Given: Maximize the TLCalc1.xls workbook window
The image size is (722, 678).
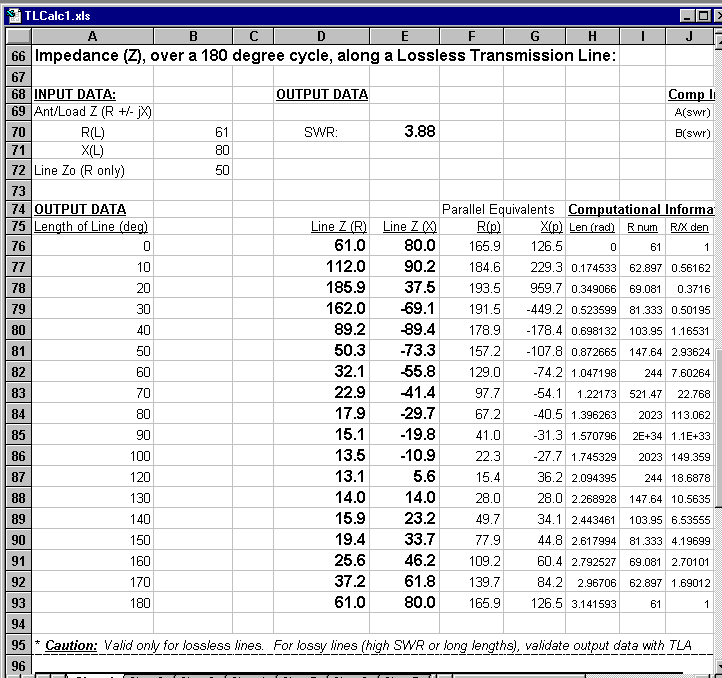Looking at the screenshot, I should 703,16.
